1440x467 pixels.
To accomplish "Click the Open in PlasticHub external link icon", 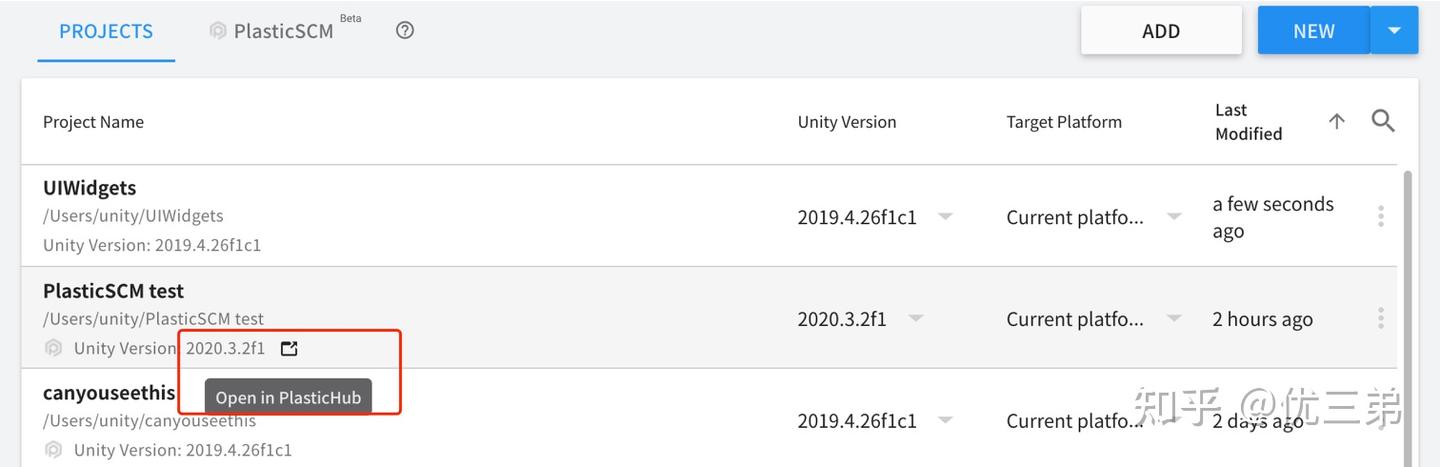I will 289,348.
